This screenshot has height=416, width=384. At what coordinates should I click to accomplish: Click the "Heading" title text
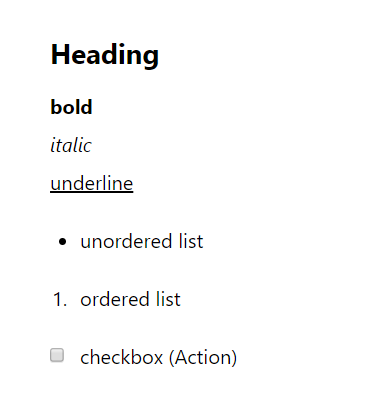pyautogui.click(x=105, y=56)
